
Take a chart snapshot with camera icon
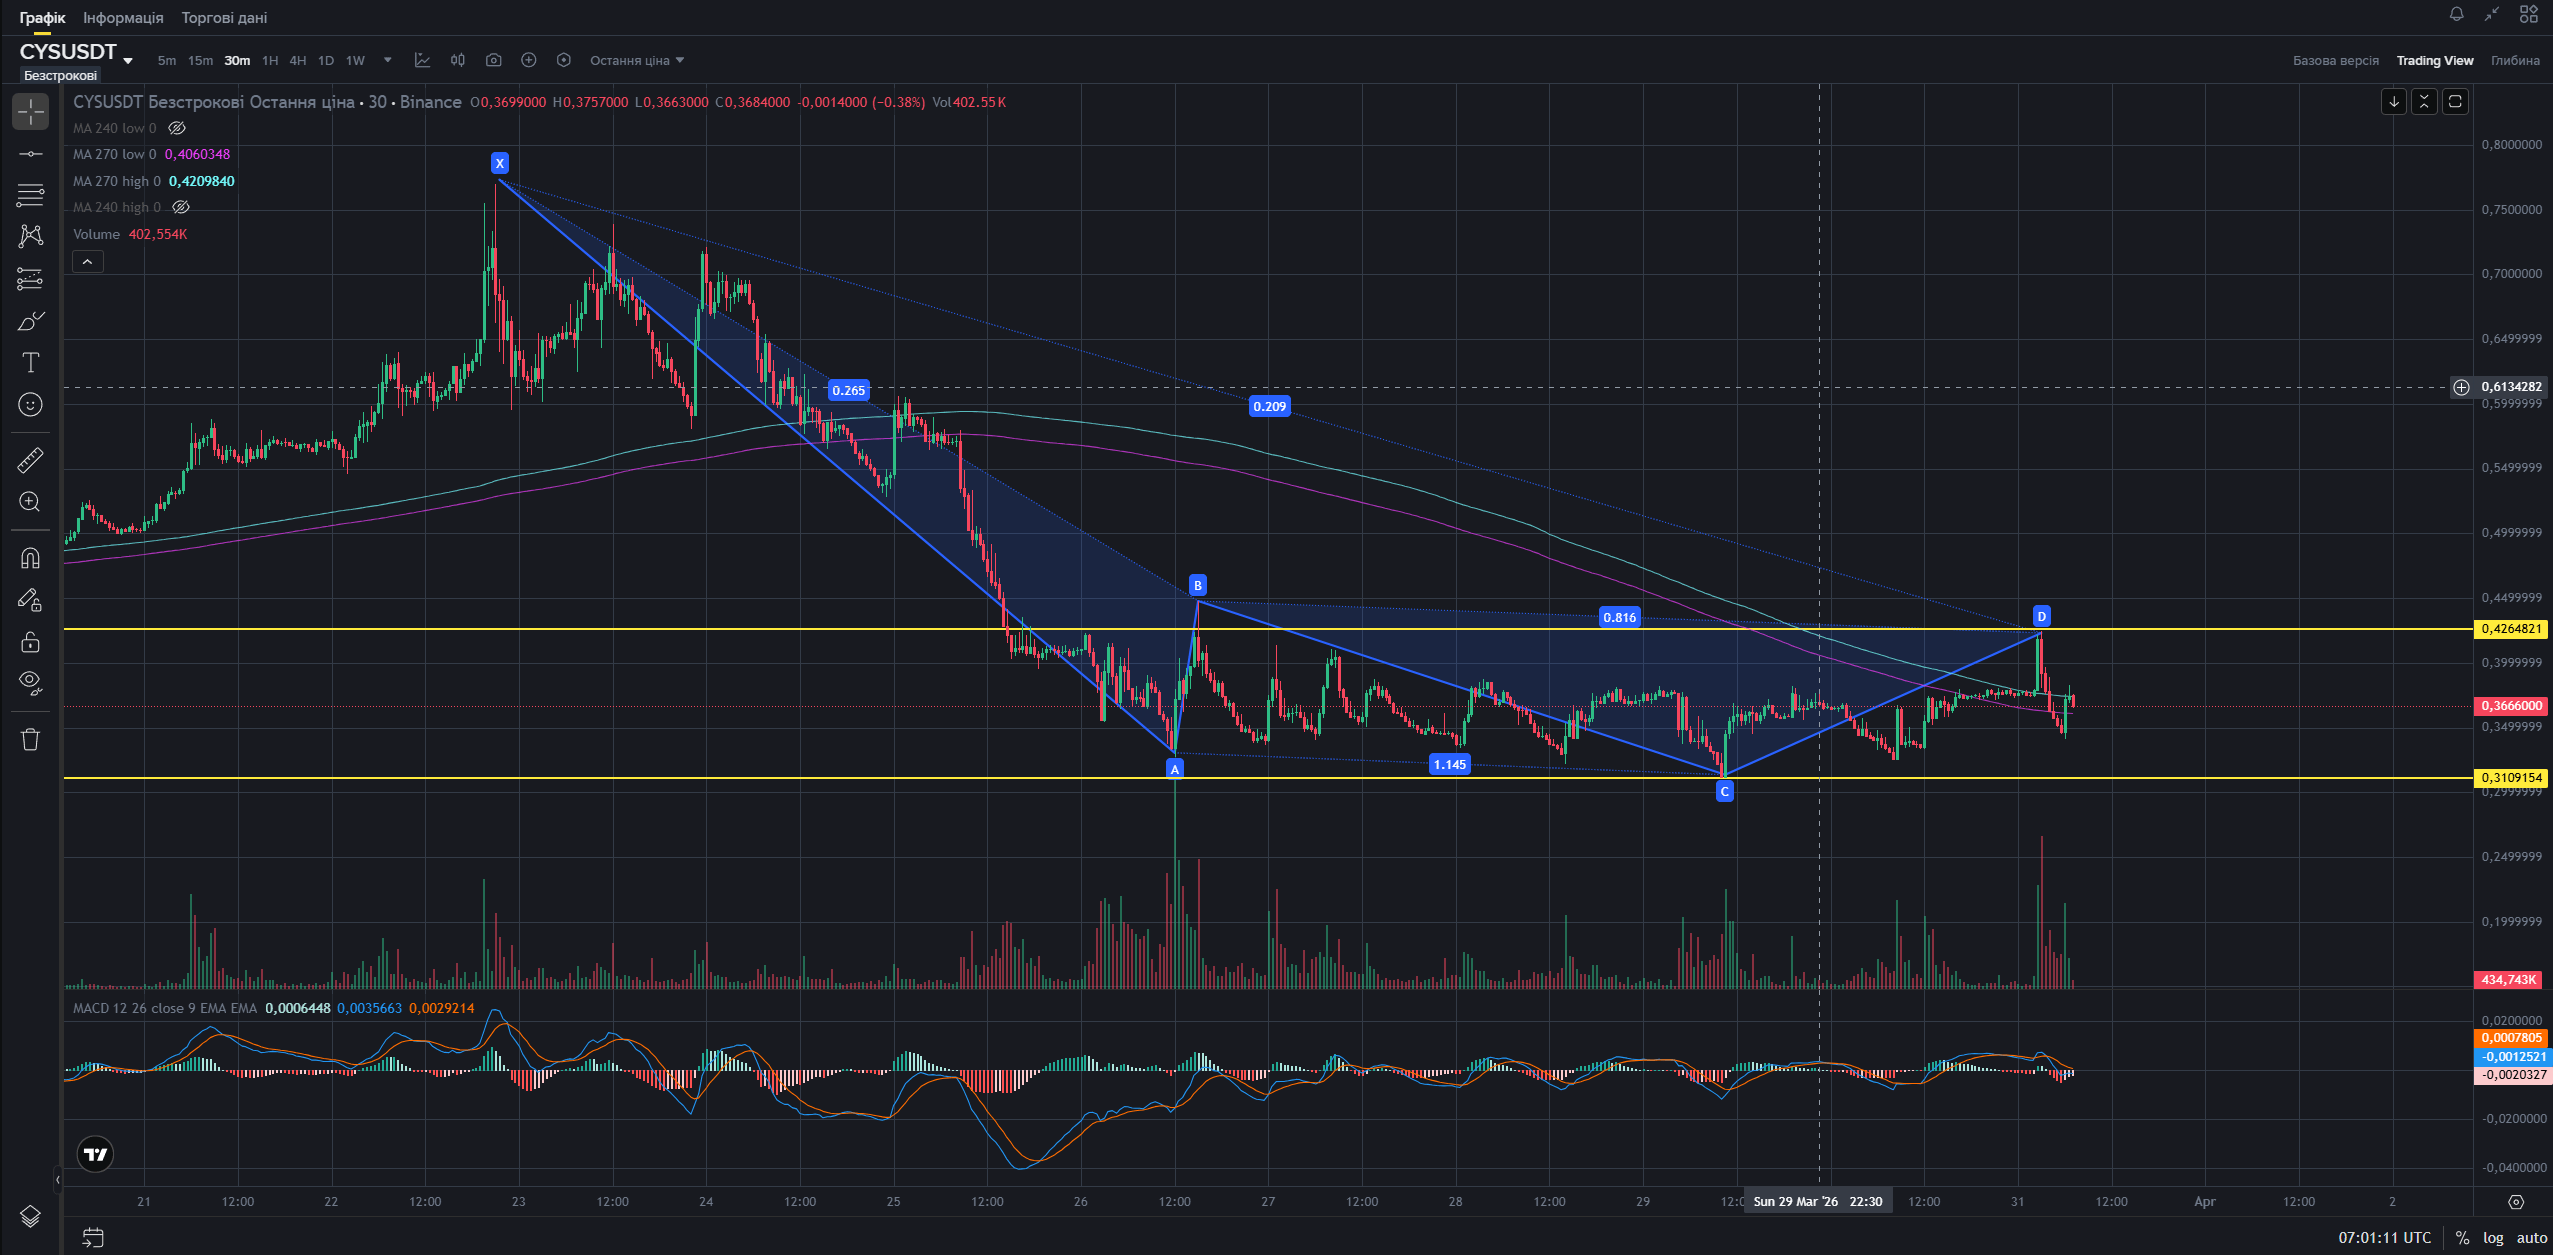493,60
